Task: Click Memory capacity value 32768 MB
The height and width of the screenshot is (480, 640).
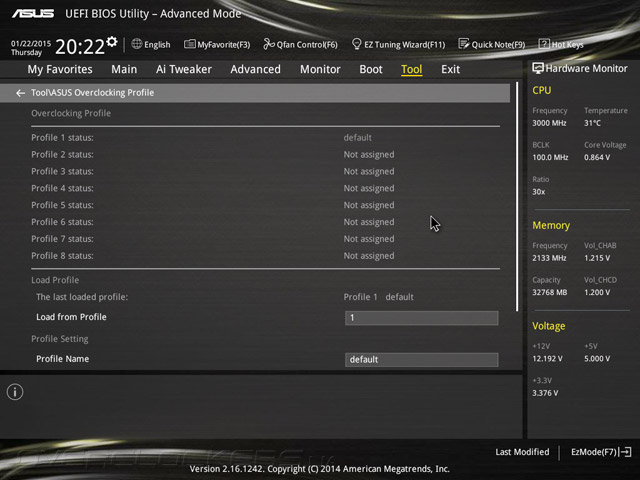Action: pos(549,293)
